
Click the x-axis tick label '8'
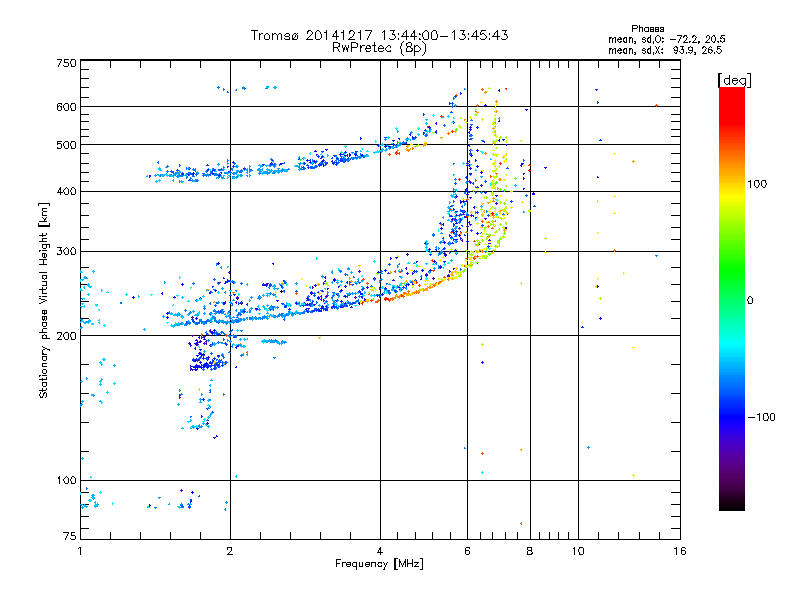pyautogui.click(x=530, y=551)
